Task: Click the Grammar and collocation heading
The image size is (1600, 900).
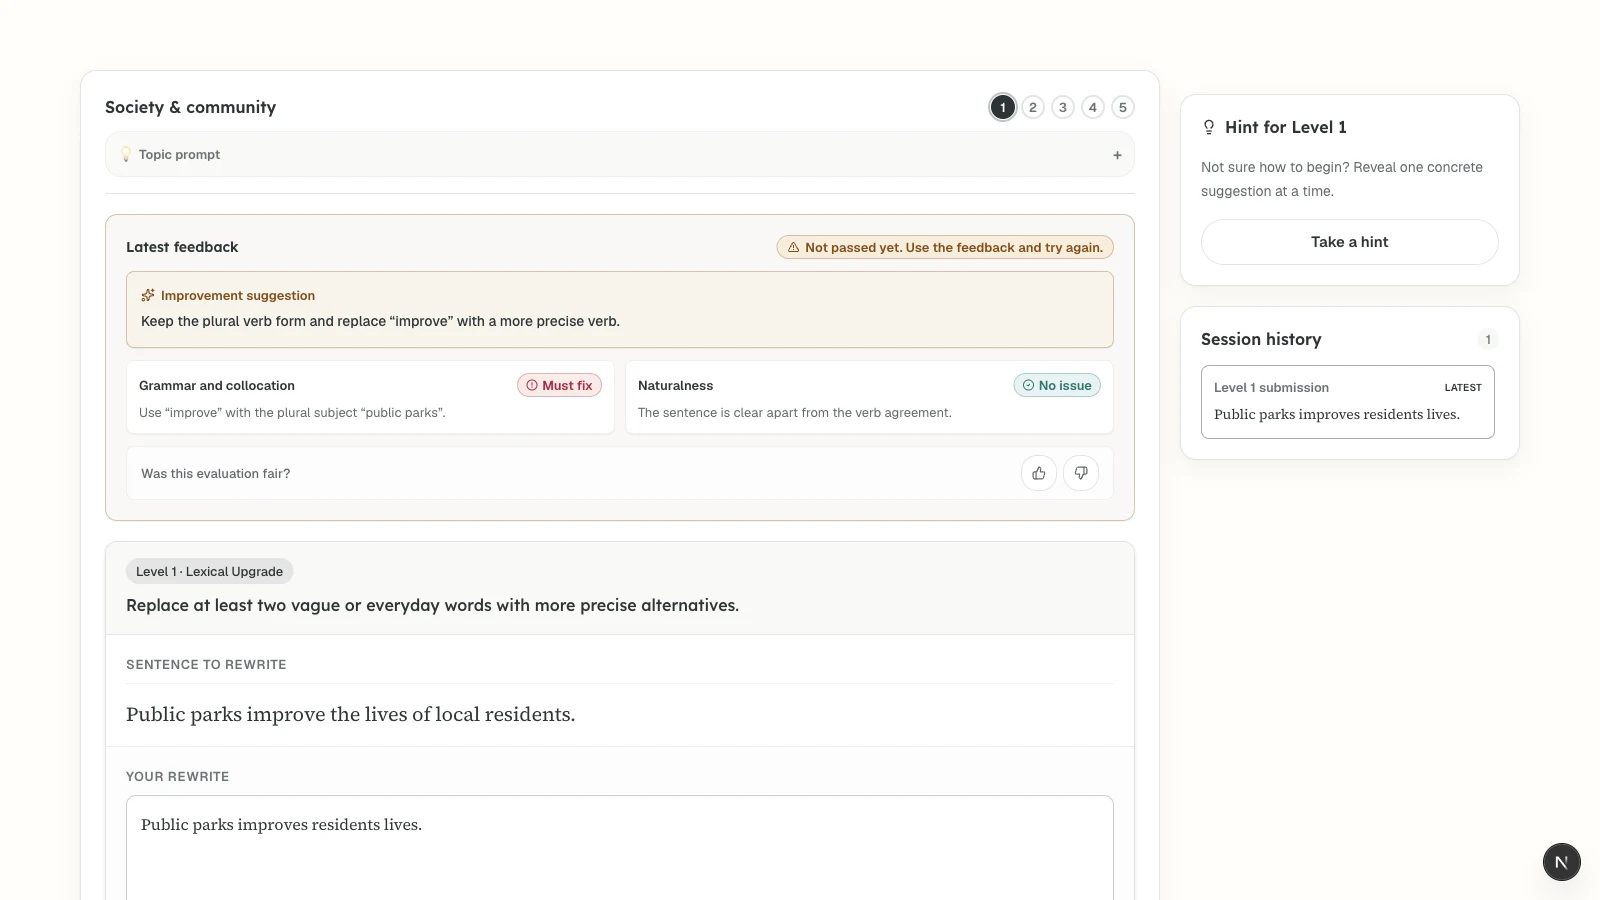Action: (x=217, y=385)
